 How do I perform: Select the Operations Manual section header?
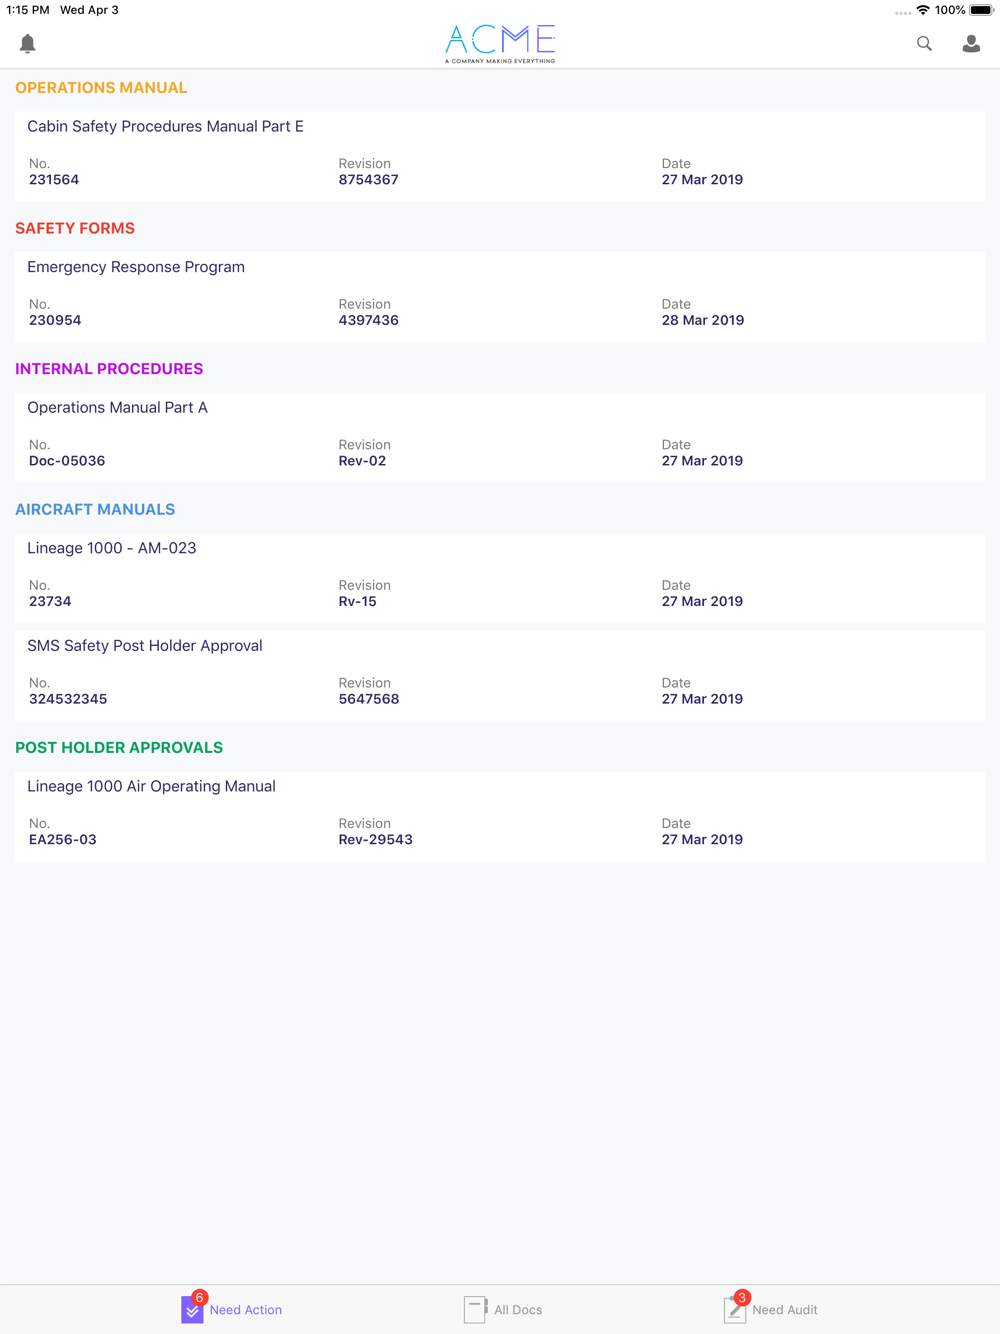[101, 88]
